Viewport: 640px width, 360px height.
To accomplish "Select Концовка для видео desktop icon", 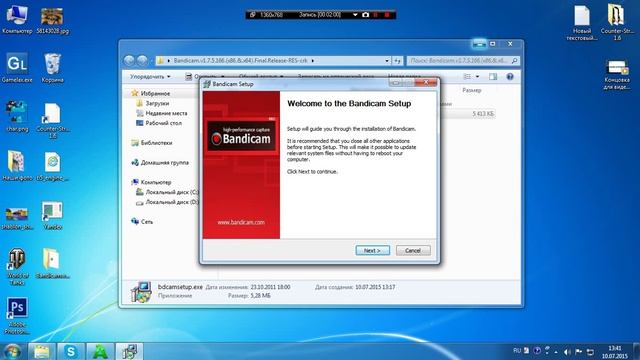I will click(617, 74).
